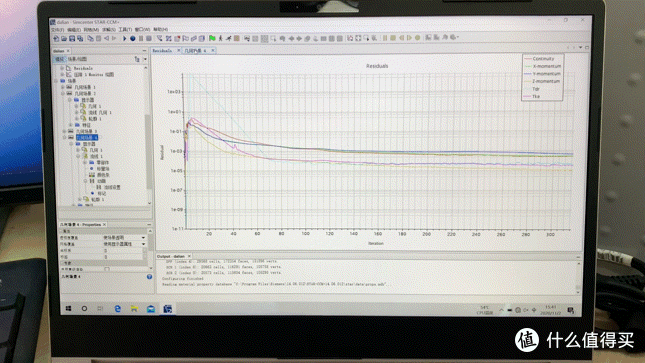Collapse the 几何场景 4 tree node
The width and height of the screenshot is (645, 363).
pyautogui.click(x=65, y=137)
